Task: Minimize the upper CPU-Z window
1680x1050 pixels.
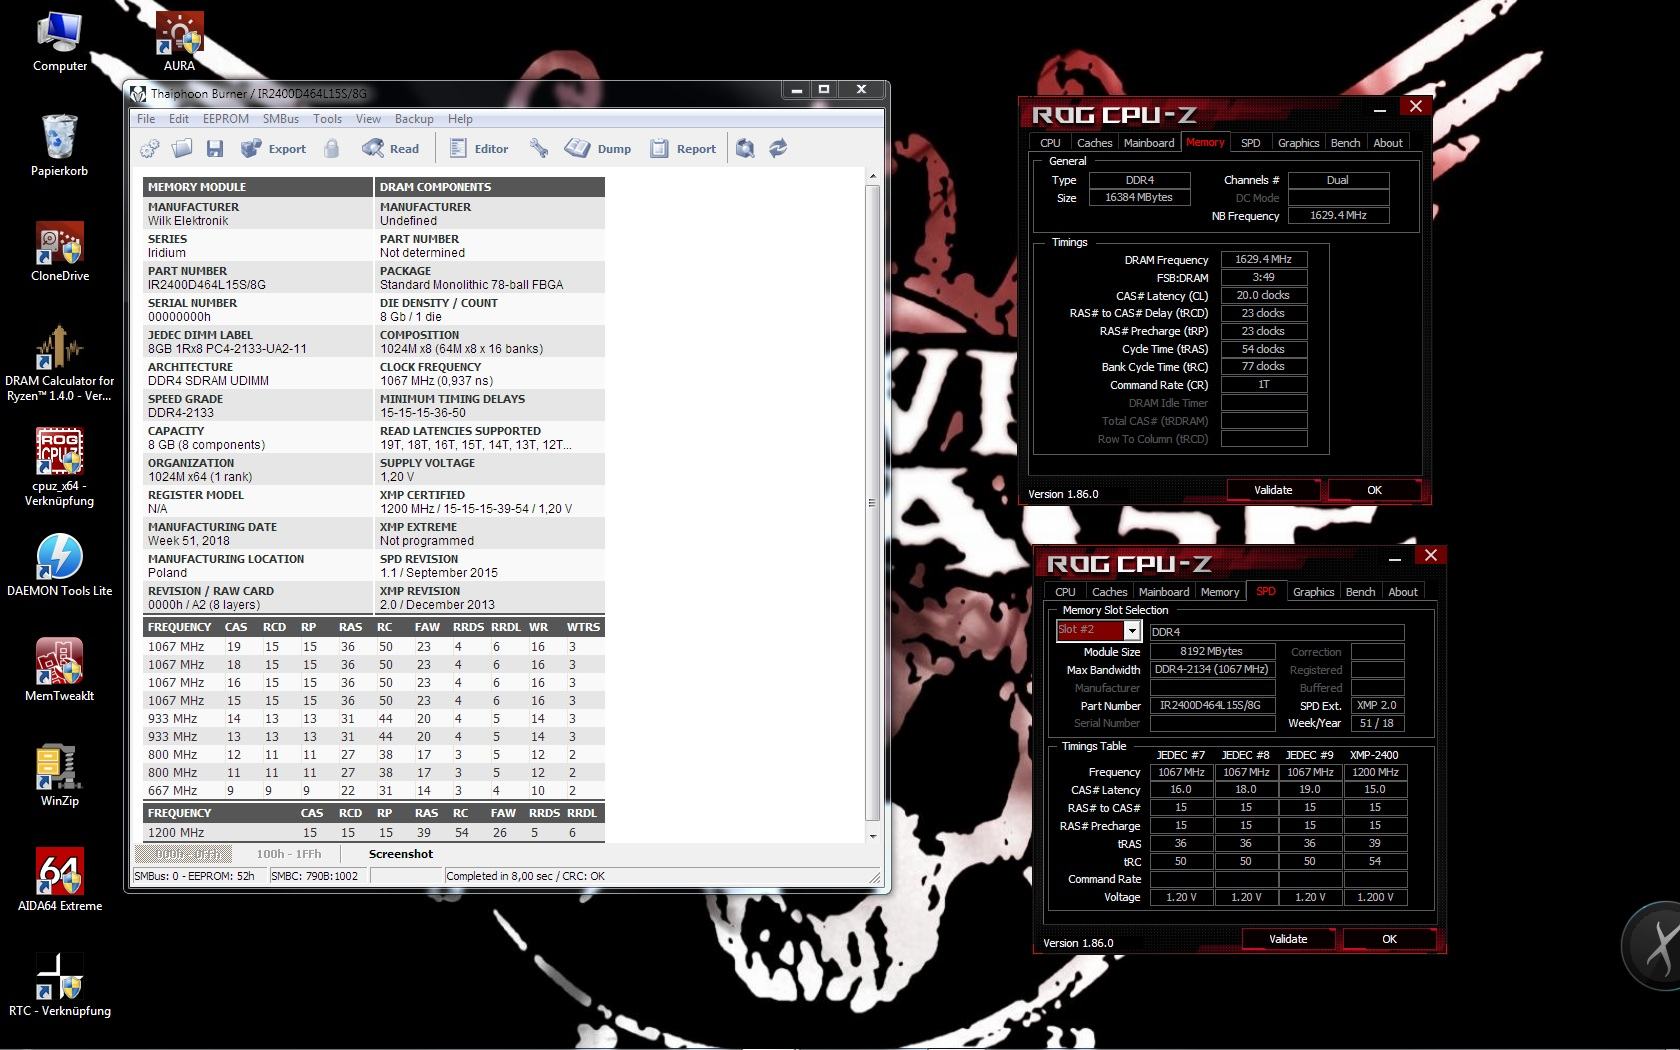Action: 1379,108
